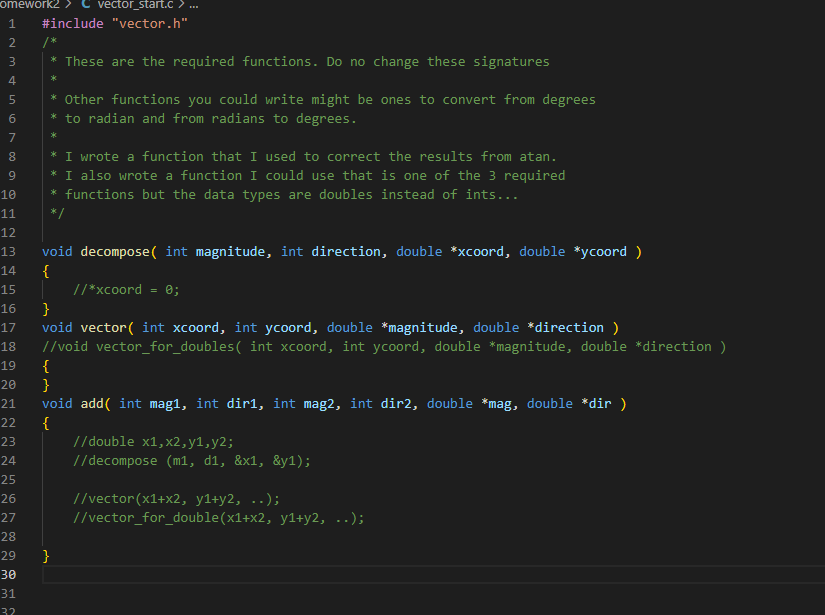Click the //*xcoord = 0; comment
825x615 pixels.
click(126, 290)
